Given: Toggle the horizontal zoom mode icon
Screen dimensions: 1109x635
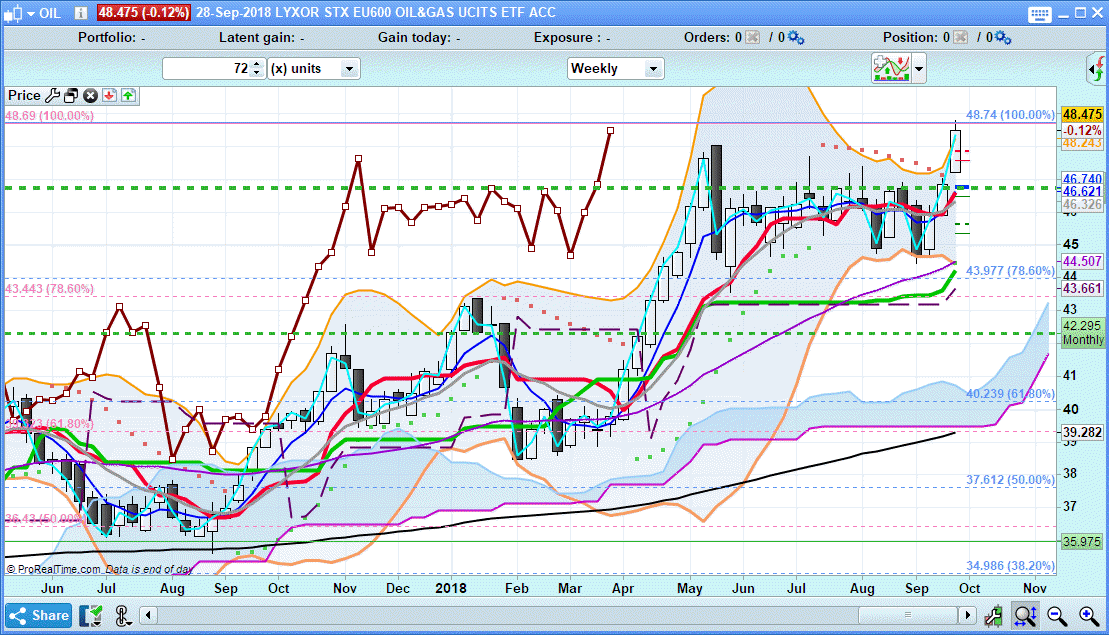Looking at the screenshot, I should [x=1025, y=615].
